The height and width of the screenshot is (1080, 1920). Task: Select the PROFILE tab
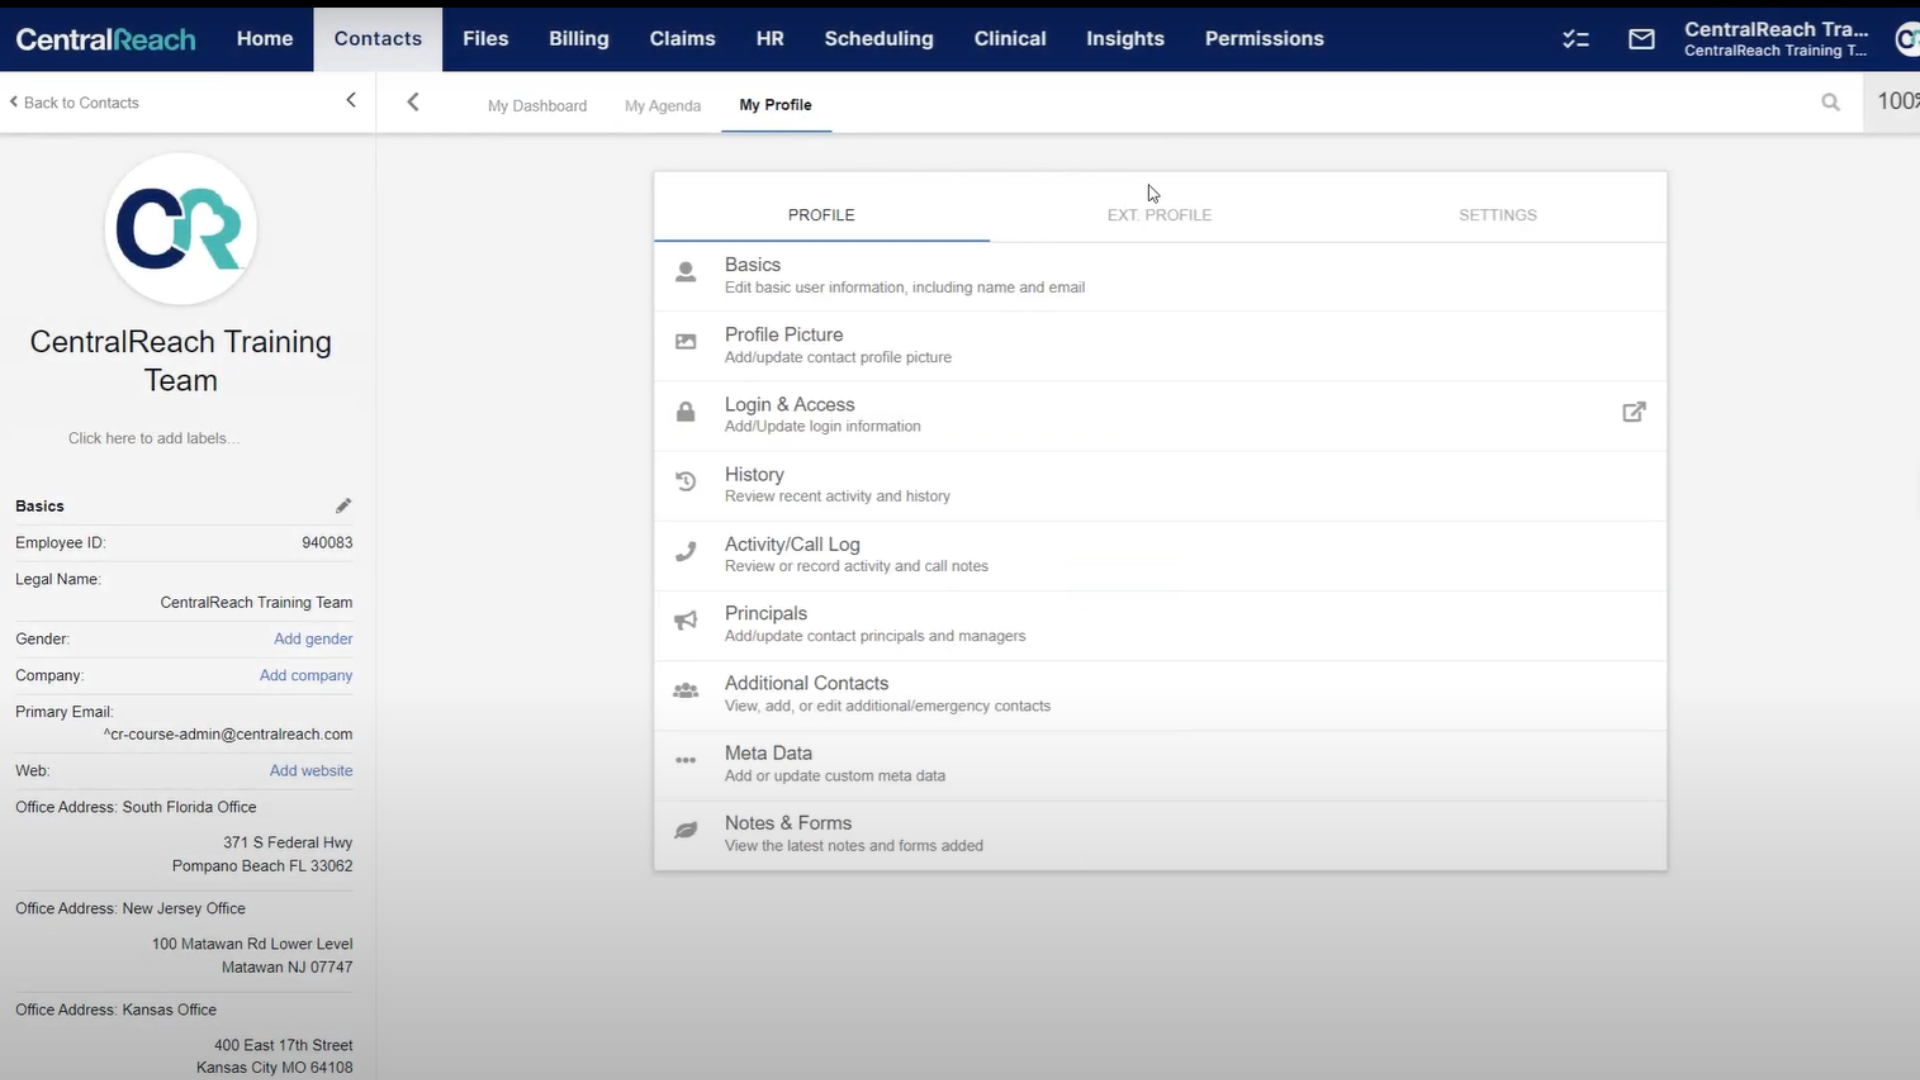click(821, 215)
